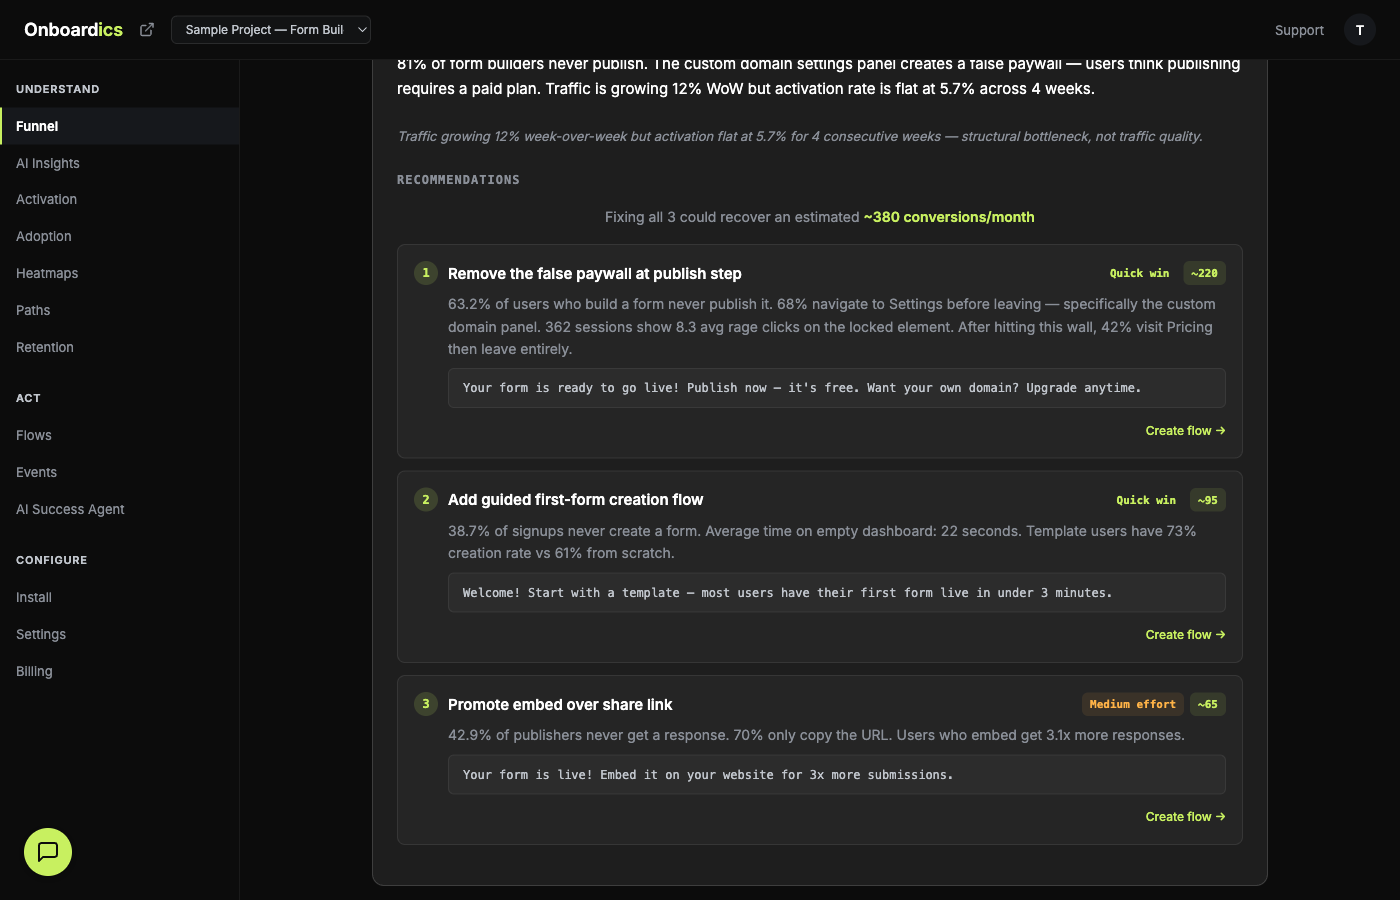
Task: Open the Retention page
Action: pyautogui.click(x=44, y=347)
